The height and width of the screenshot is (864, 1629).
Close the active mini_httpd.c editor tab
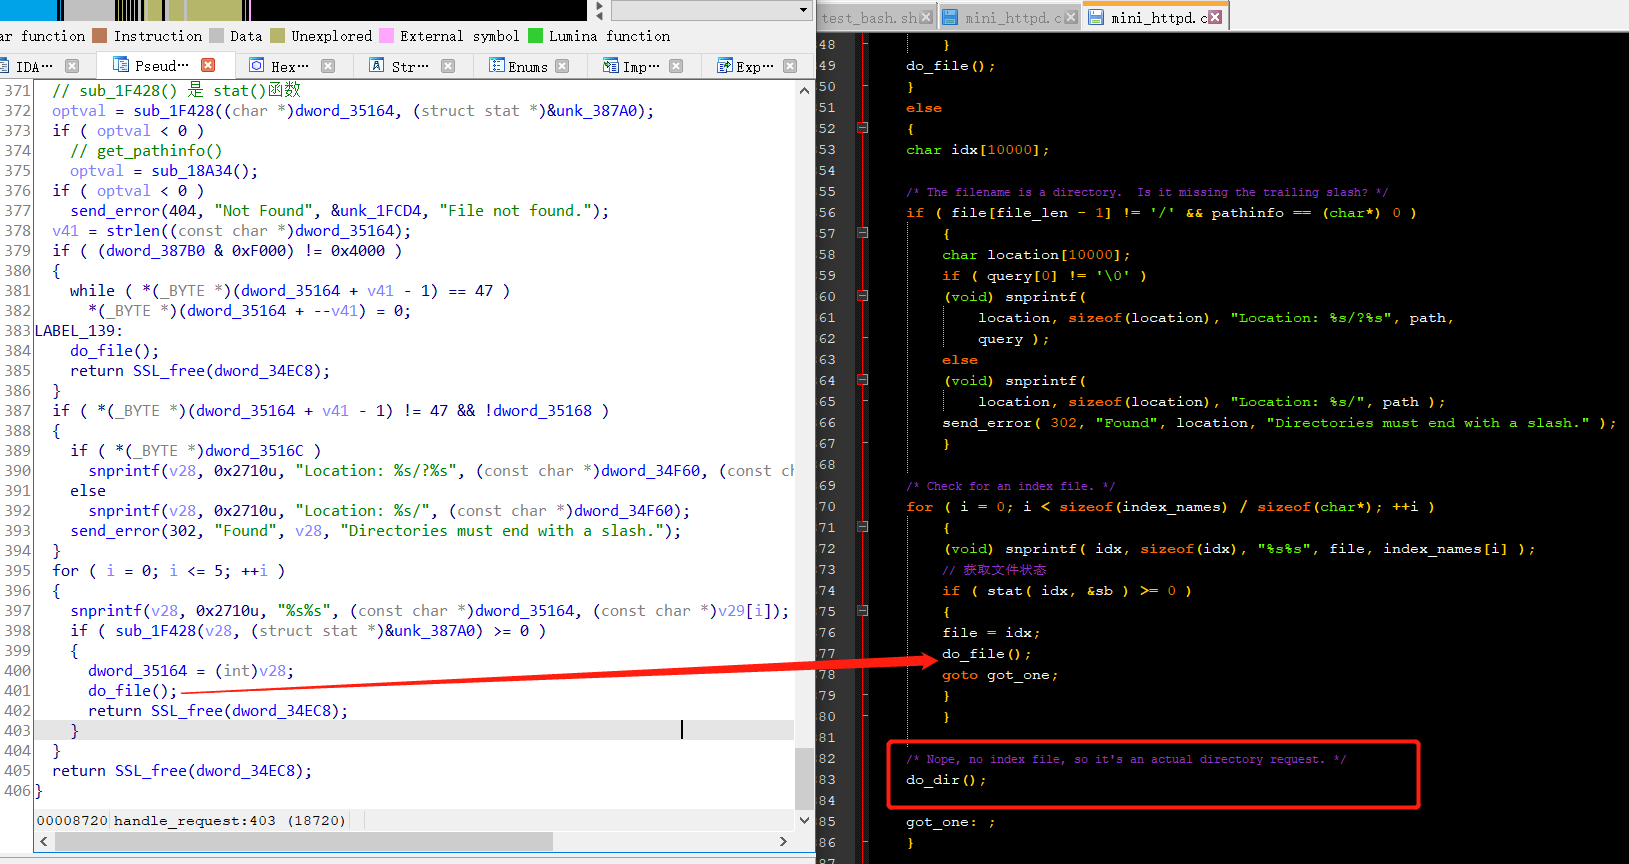pos(1215,17)
